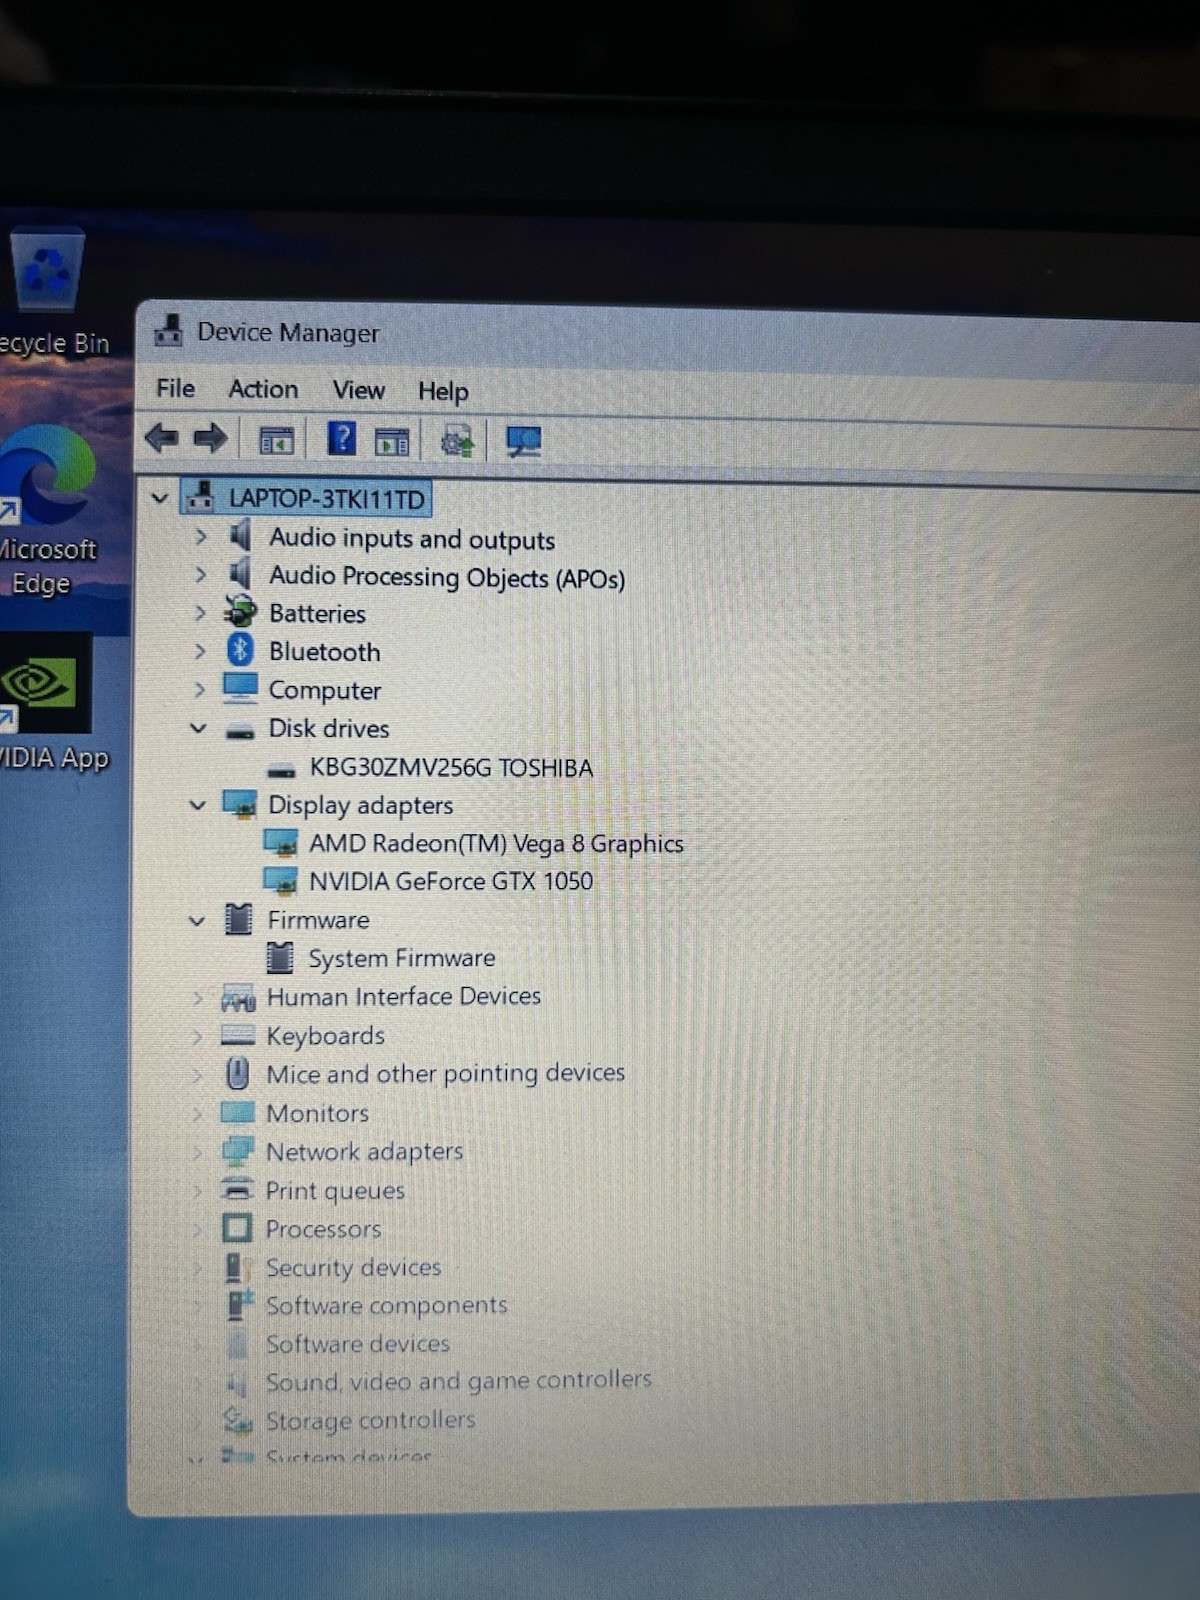Select Security devices label
This screenshot has width=1200, height=1600.
[353, 1267]
